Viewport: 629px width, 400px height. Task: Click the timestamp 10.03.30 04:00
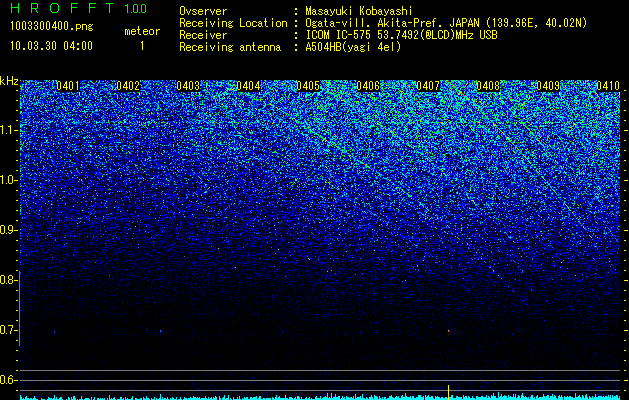coord(51,46)
